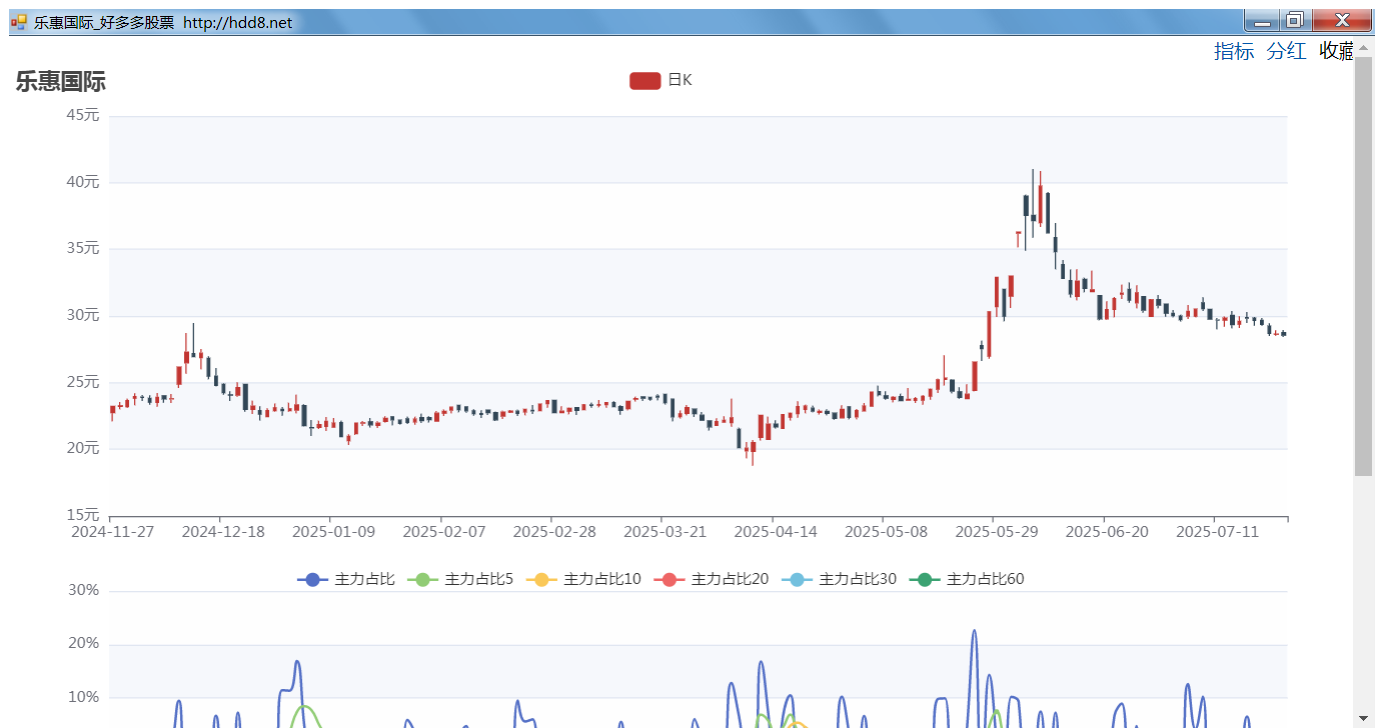Open the 指标 link
Image resolution: width=1379 pixels, height=728 pixels.
tap(1233, 51)
